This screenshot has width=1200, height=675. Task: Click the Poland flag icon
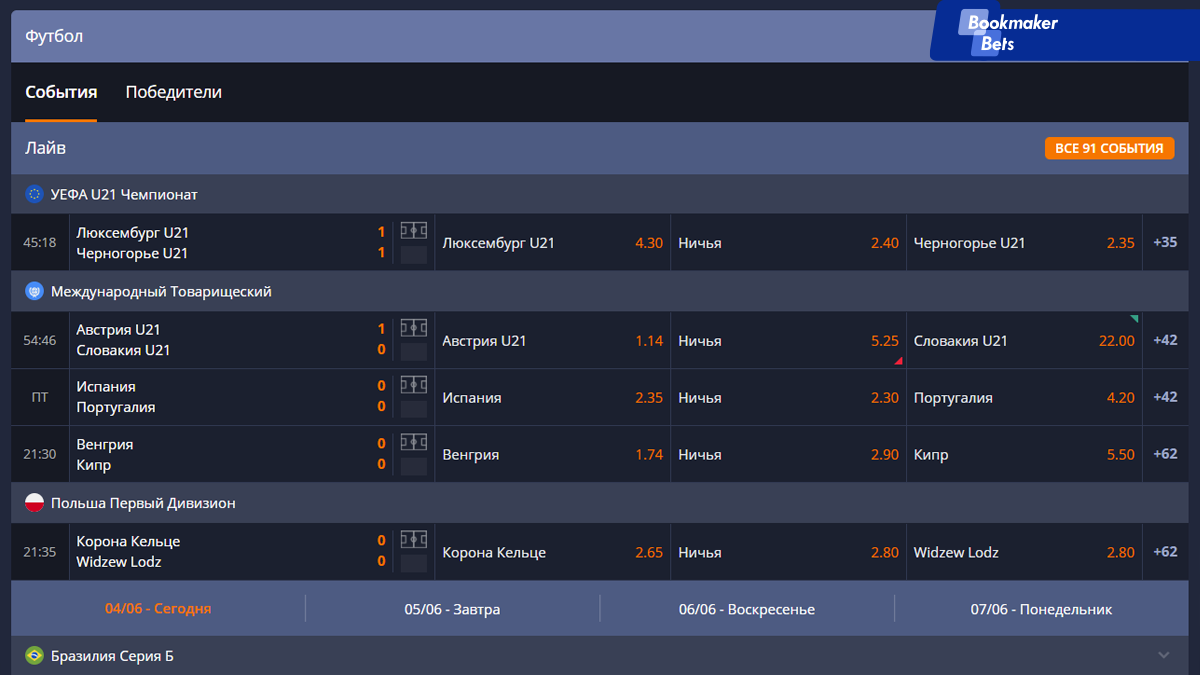point(35,503)
